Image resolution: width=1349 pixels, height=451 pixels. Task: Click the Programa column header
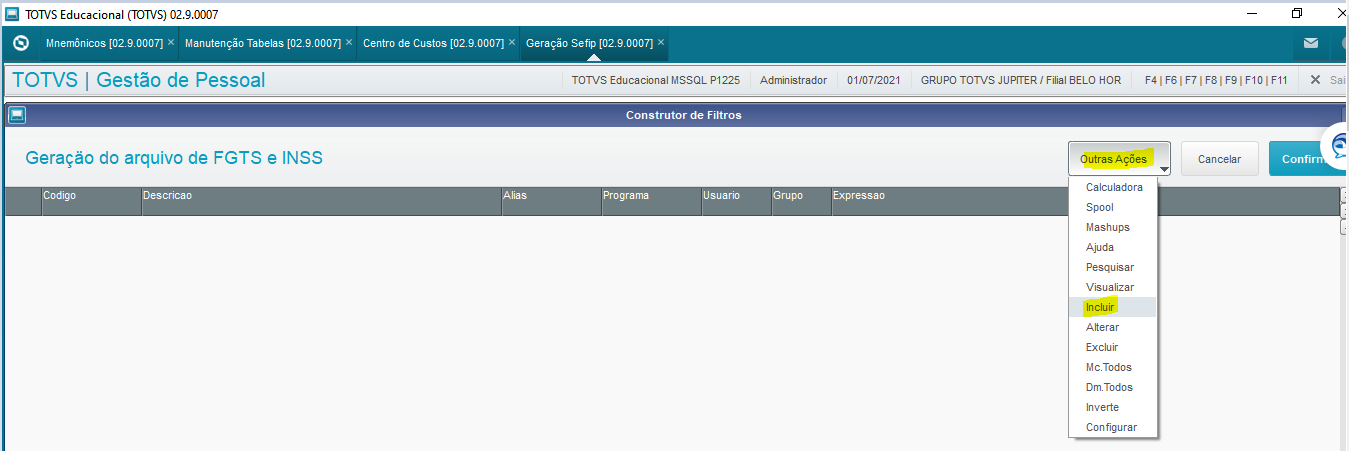(x=651, y=201)
